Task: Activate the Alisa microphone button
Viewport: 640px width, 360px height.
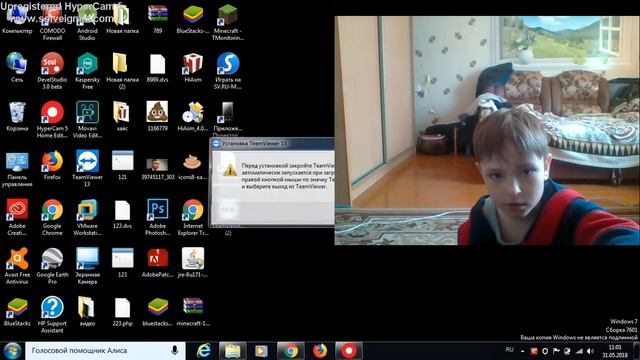Action: pos(175,351)
